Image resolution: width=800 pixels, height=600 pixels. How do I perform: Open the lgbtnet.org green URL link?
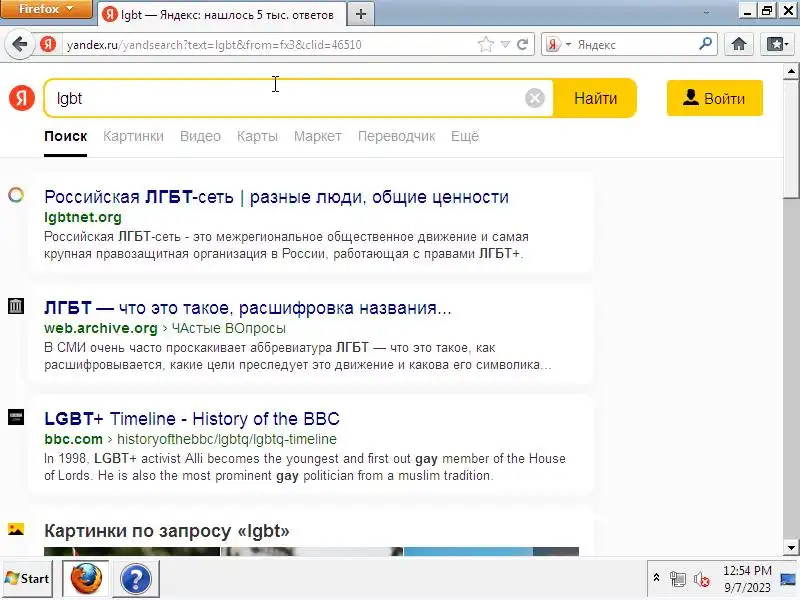tap(83, 217)
